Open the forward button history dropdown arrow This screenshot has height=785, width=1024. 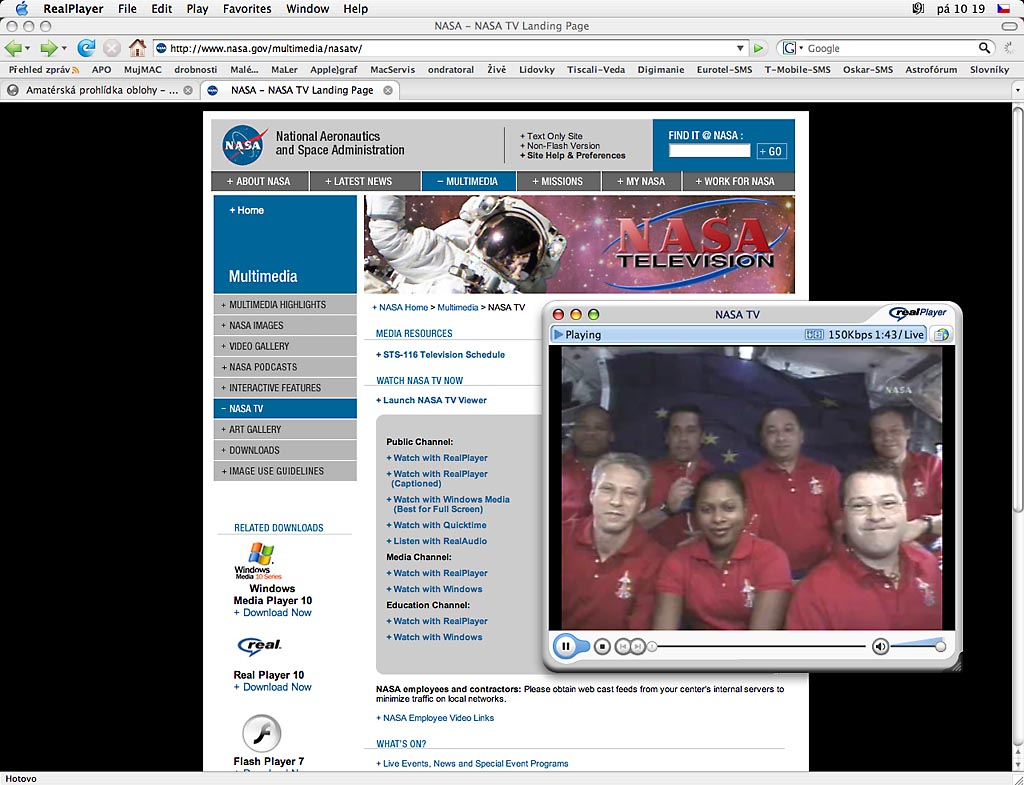64,48
